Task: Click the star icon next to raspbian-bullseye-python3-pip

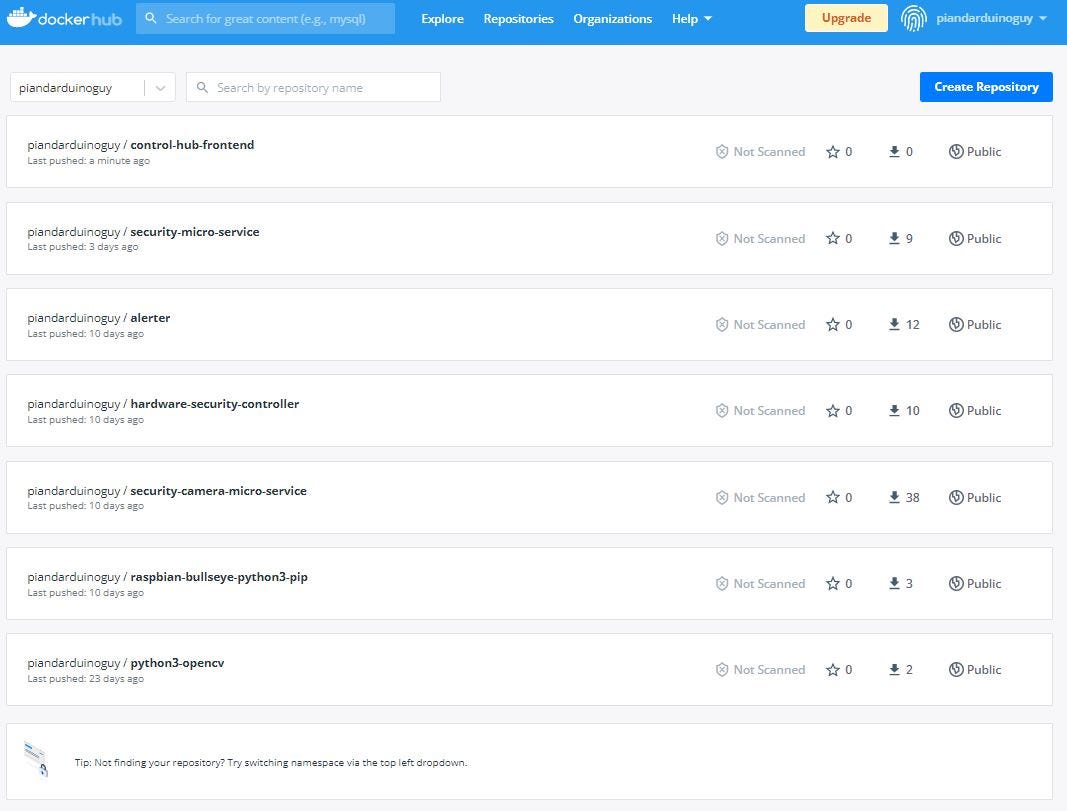Action: (x=832, y=583)
